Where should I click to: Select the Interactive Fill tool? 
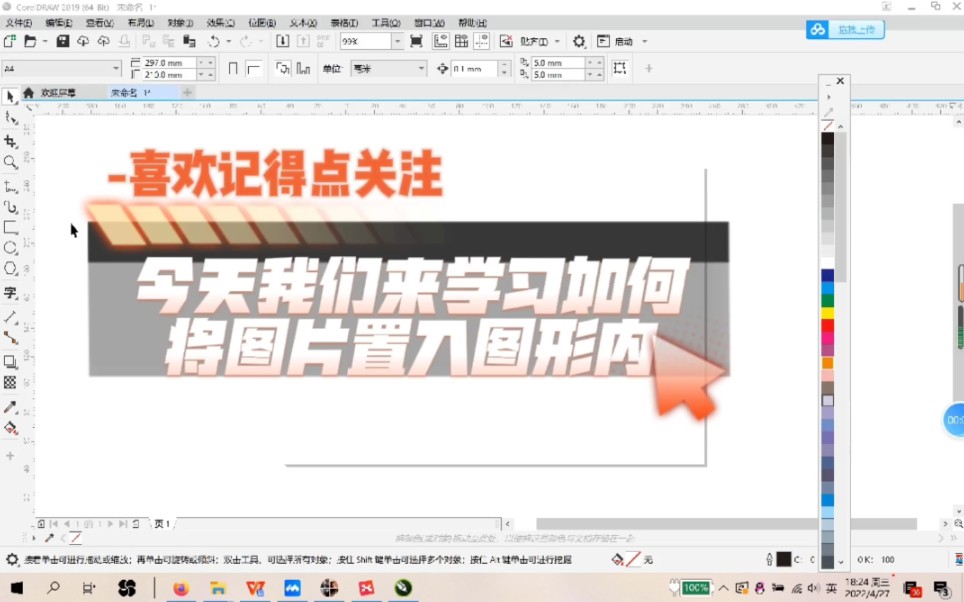click(x=12, y=428)
